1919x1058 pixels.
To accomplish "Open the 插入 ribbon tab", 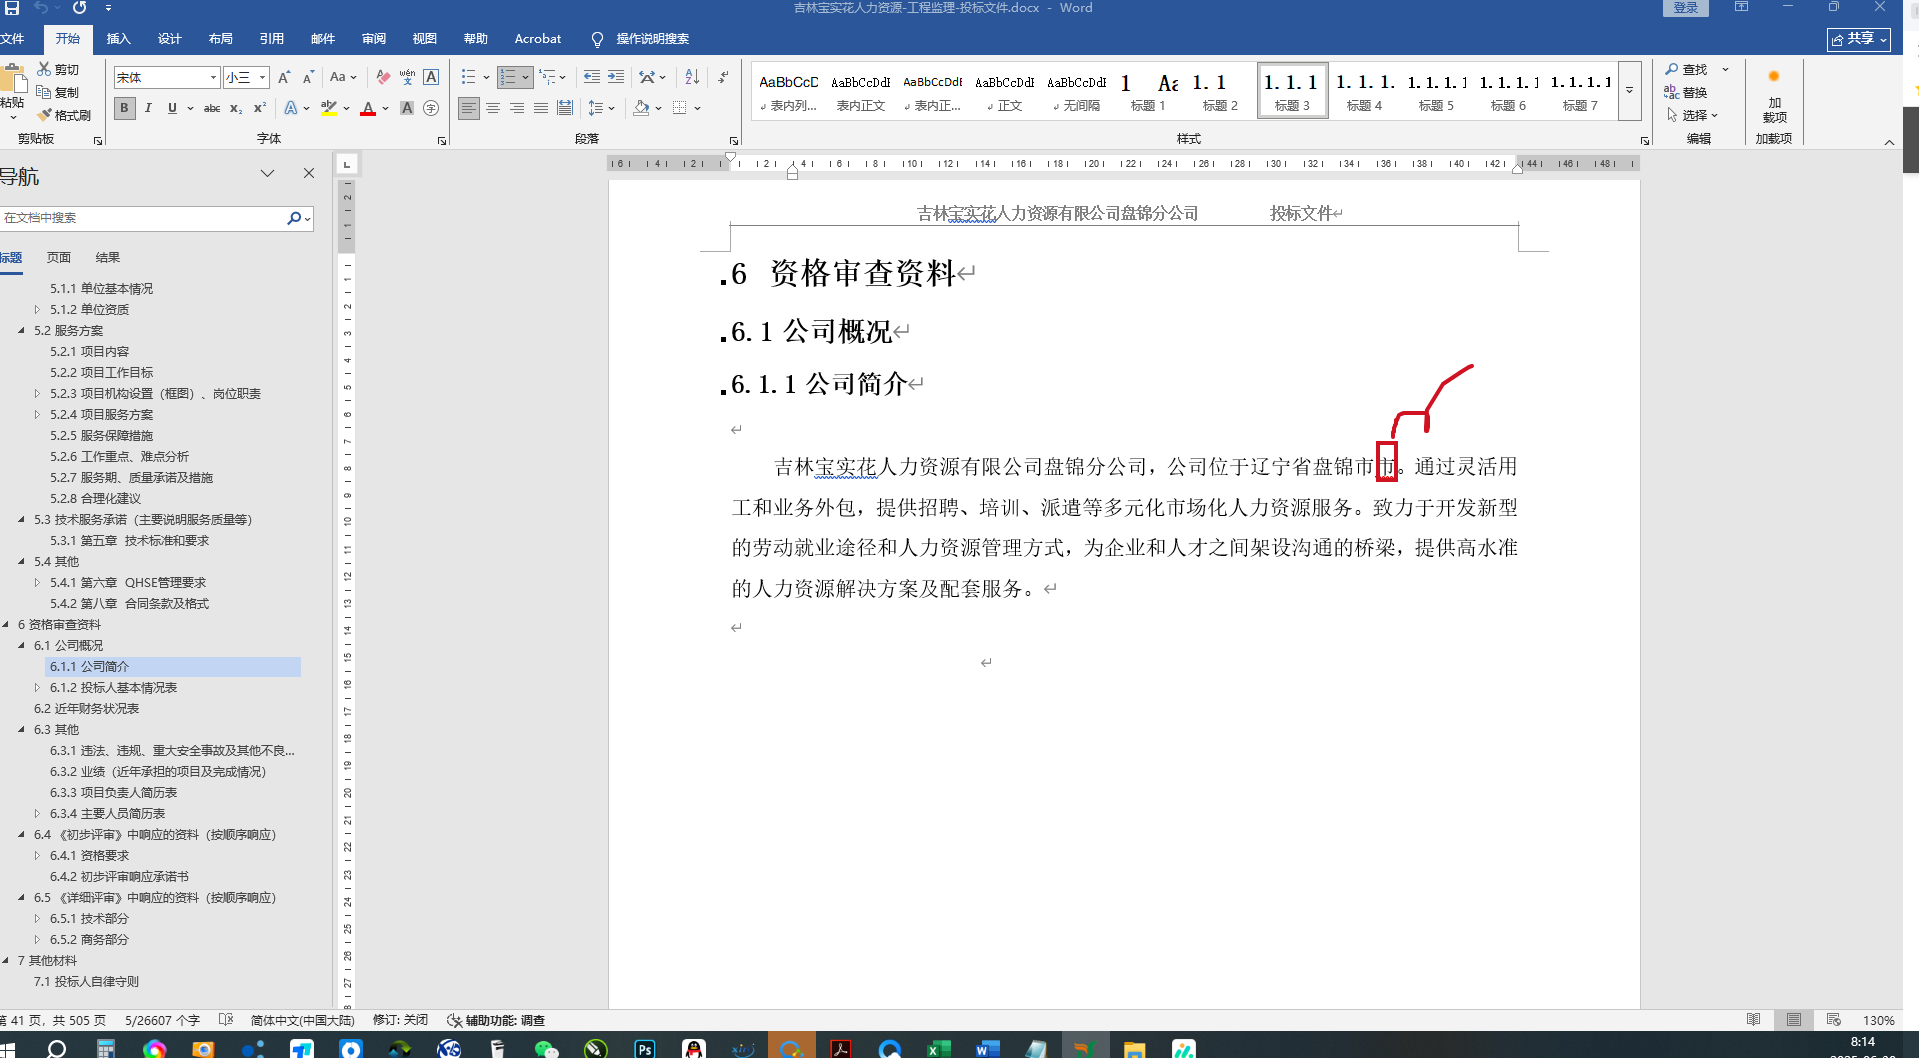I will pyautogui.click(x=118, y=39).
